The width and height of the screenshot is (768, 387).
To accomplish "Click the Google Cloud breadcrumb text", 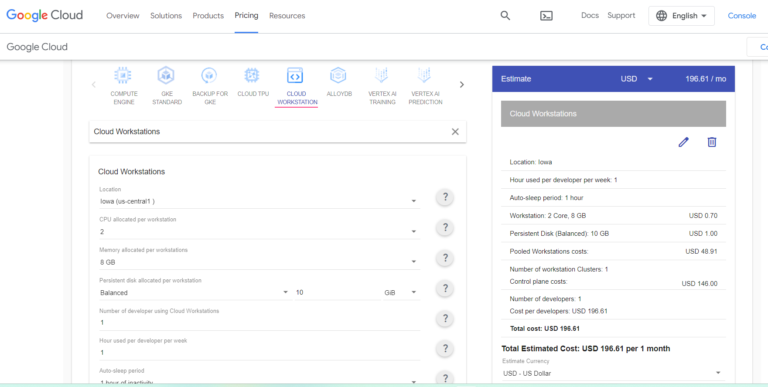I will (37, 47).
